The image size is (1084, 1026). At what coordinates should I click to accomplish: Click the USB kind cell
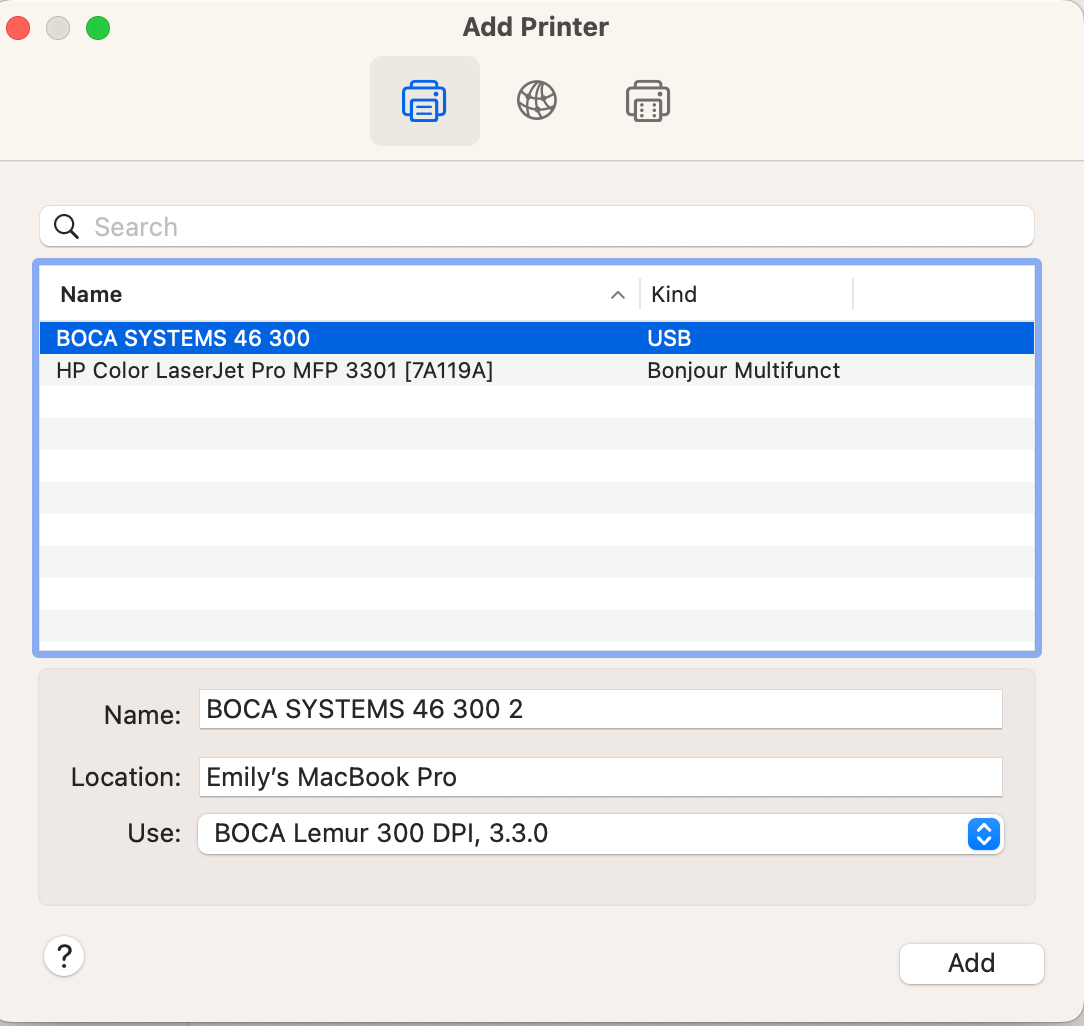(x=669, y=338)
